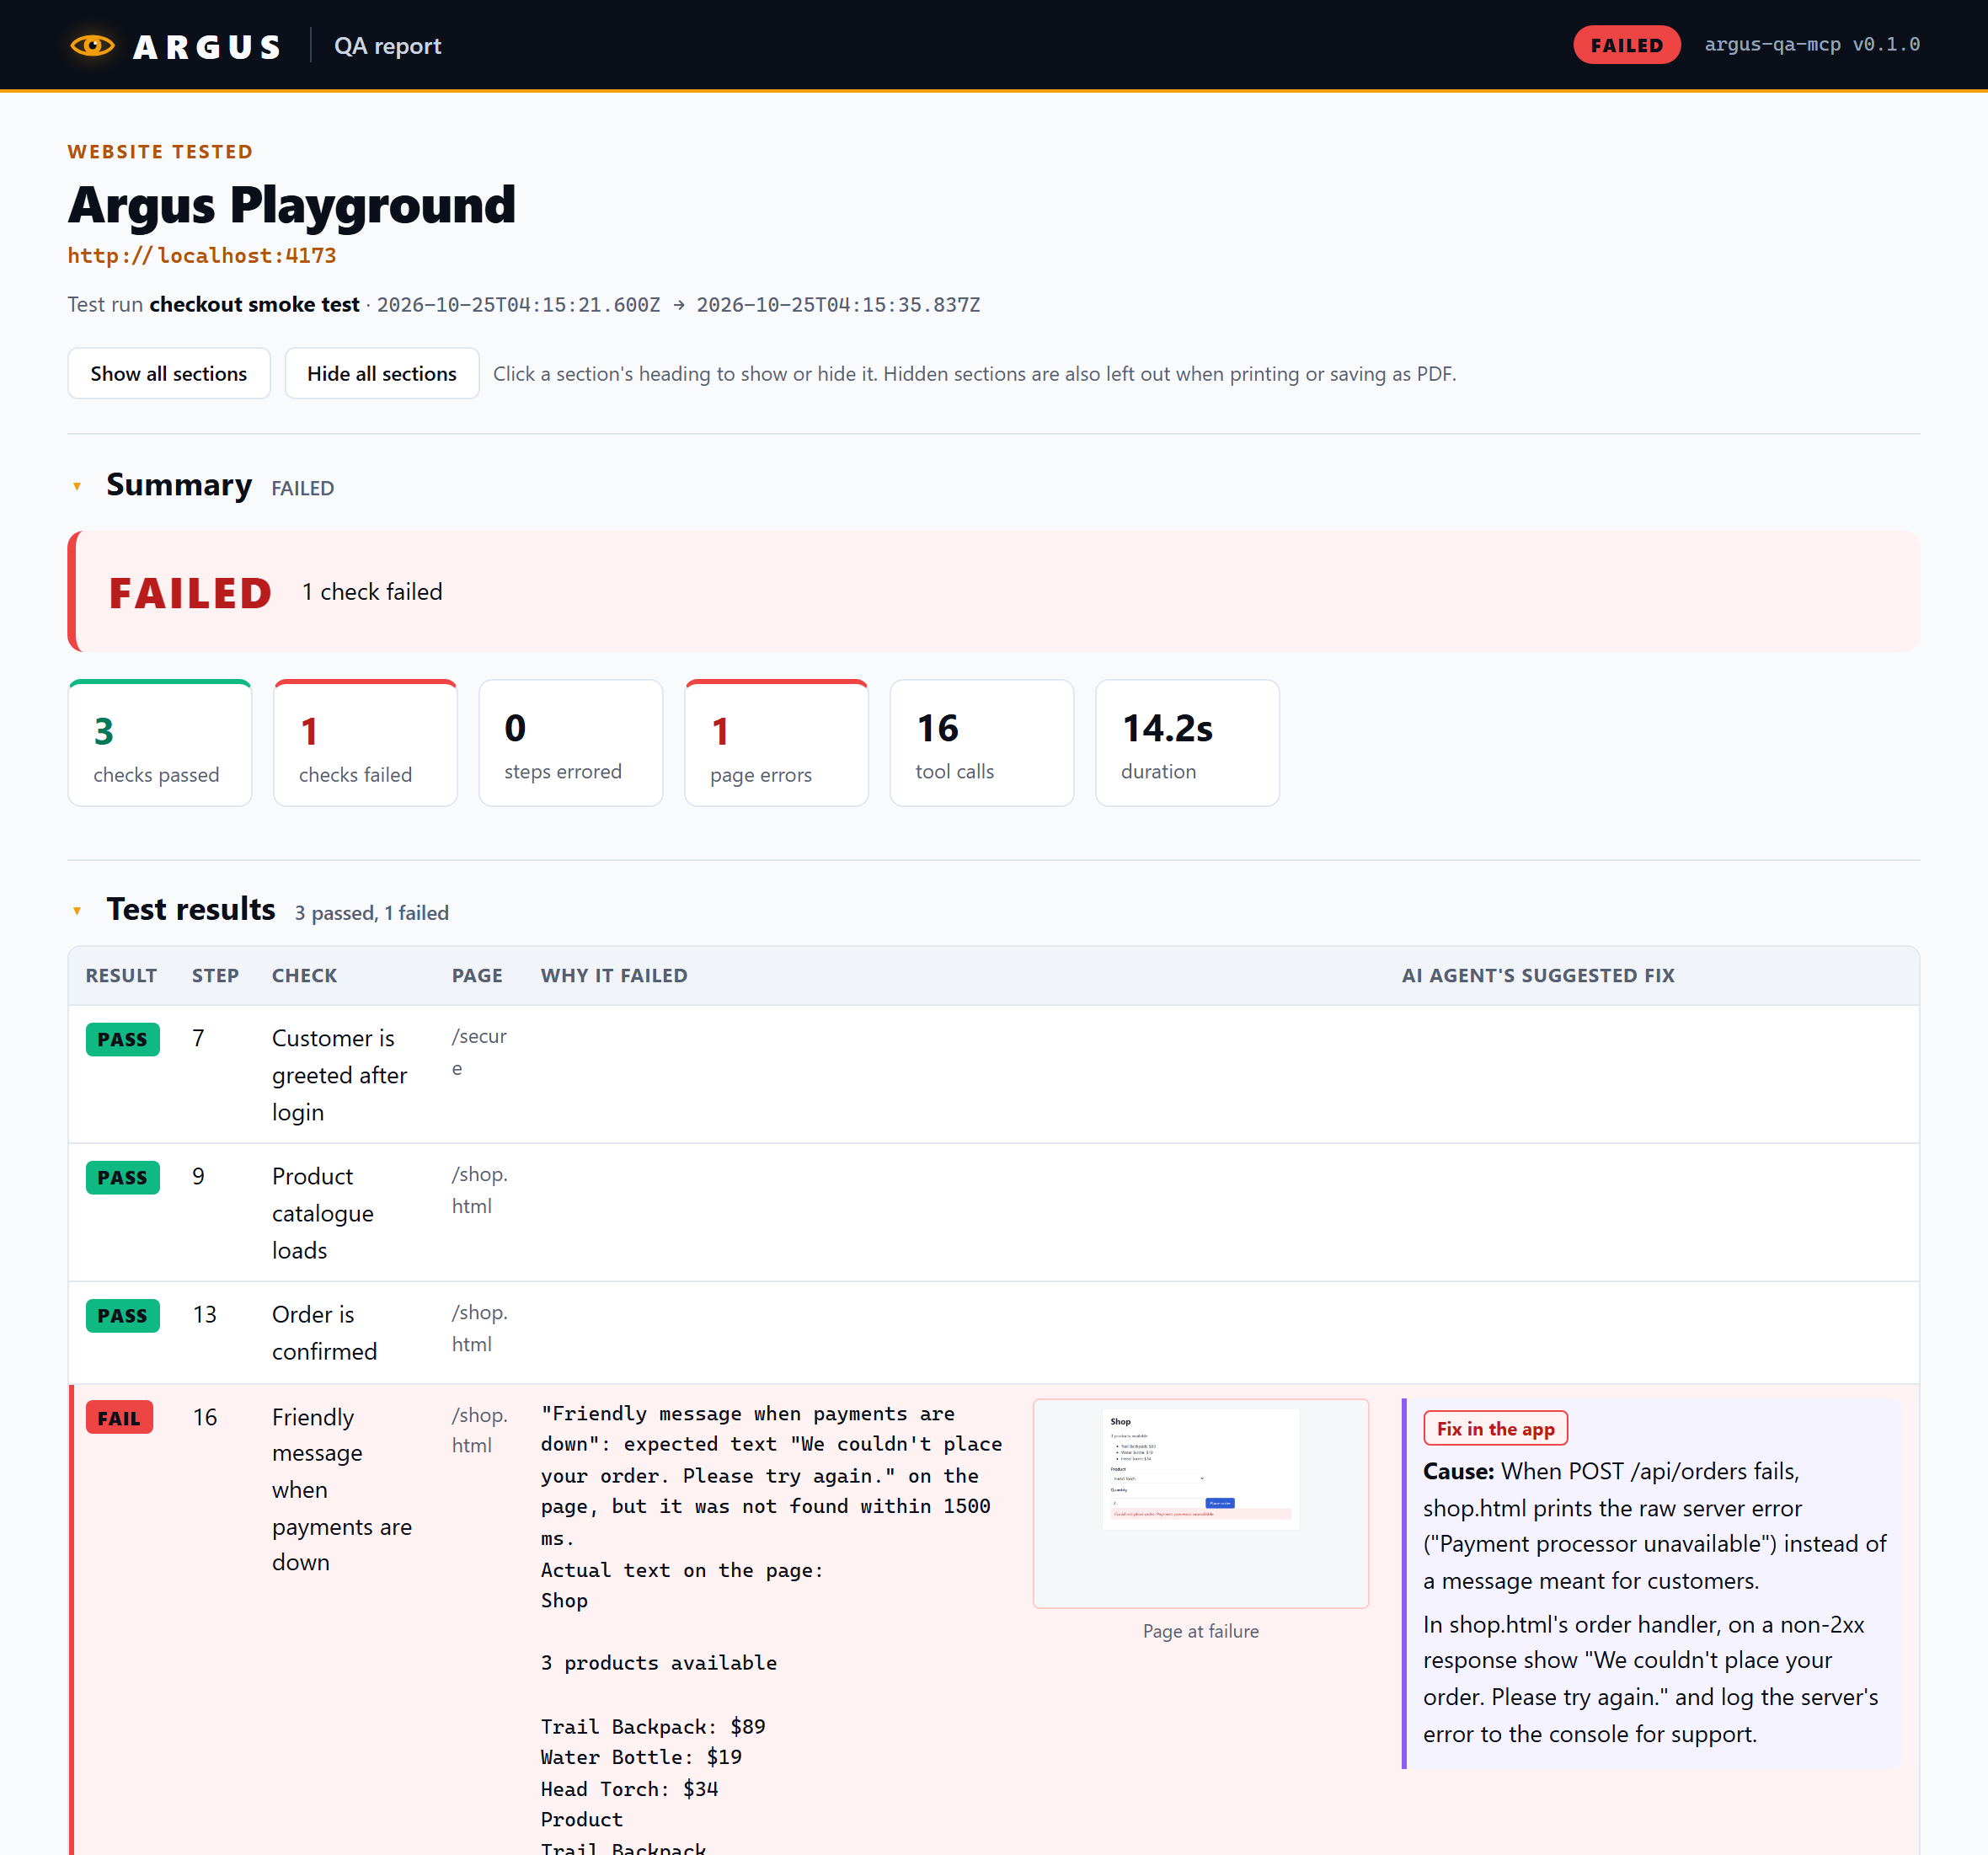Select 'Customer is greeted after login' check
This screenshot has width=1988, height=1855.
[339, 1075]
